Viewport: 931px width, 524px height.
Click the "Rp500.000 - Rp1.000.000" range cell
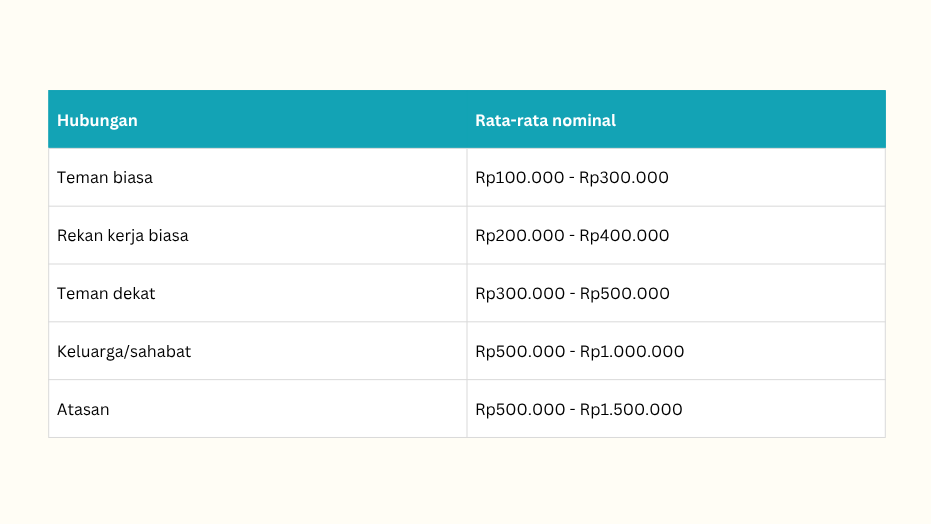[x=579, y=352]
